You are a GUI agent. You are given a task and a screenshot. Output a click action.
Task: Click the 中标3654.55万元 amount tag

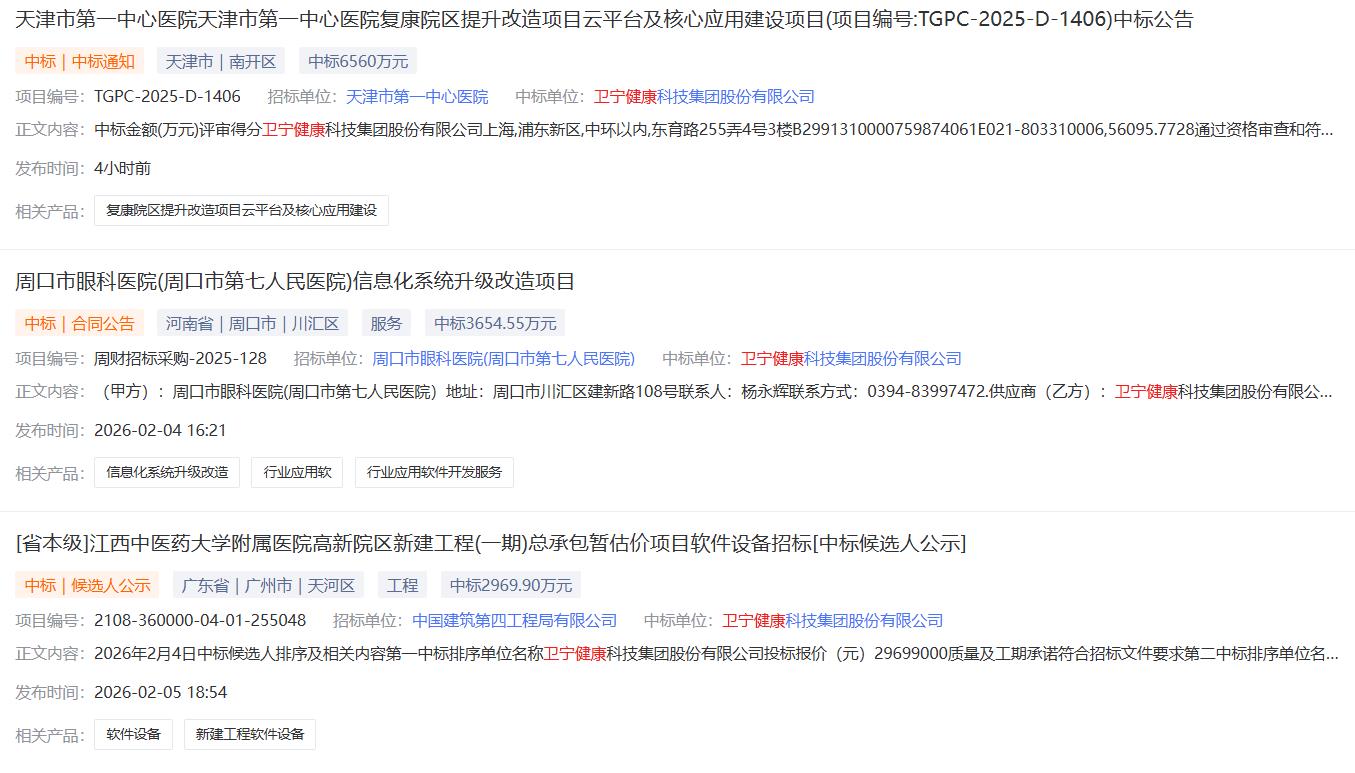pos(495,323)
